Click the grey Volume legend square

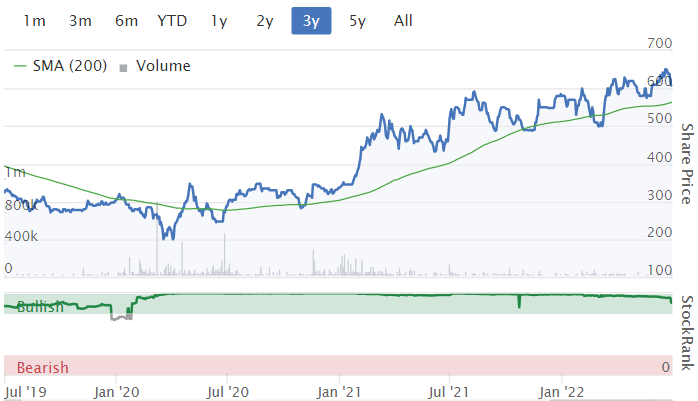pos(124,68)
